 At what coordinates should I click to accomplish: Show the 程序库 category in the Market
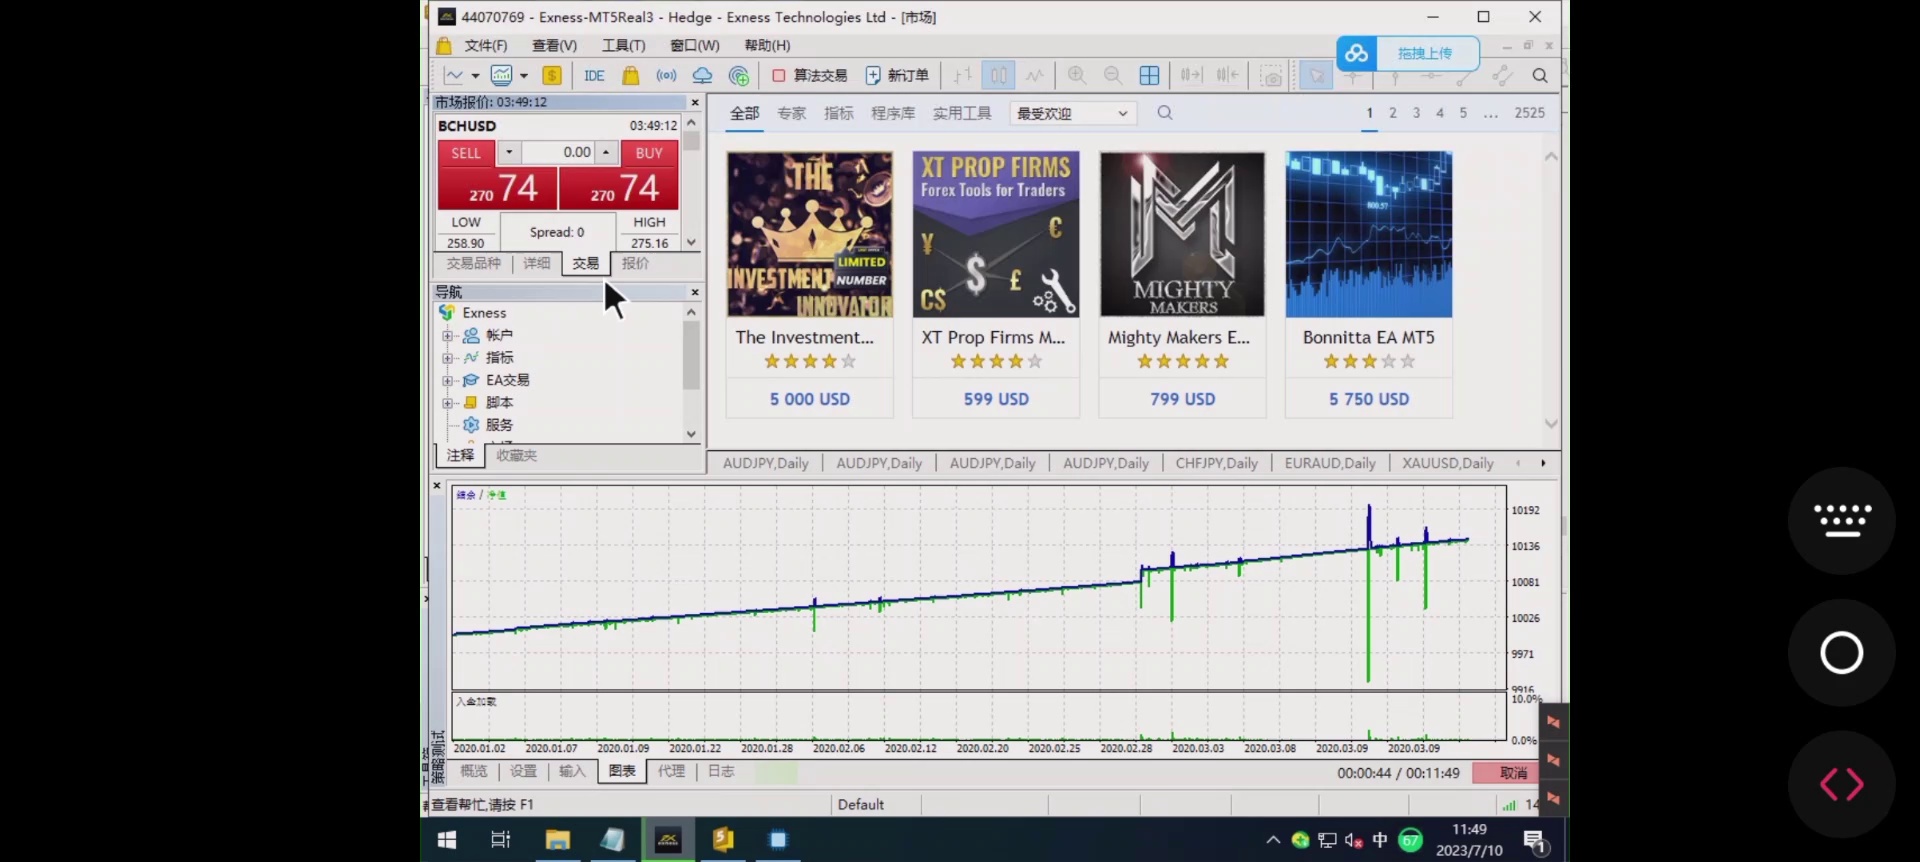coord(893,114)
